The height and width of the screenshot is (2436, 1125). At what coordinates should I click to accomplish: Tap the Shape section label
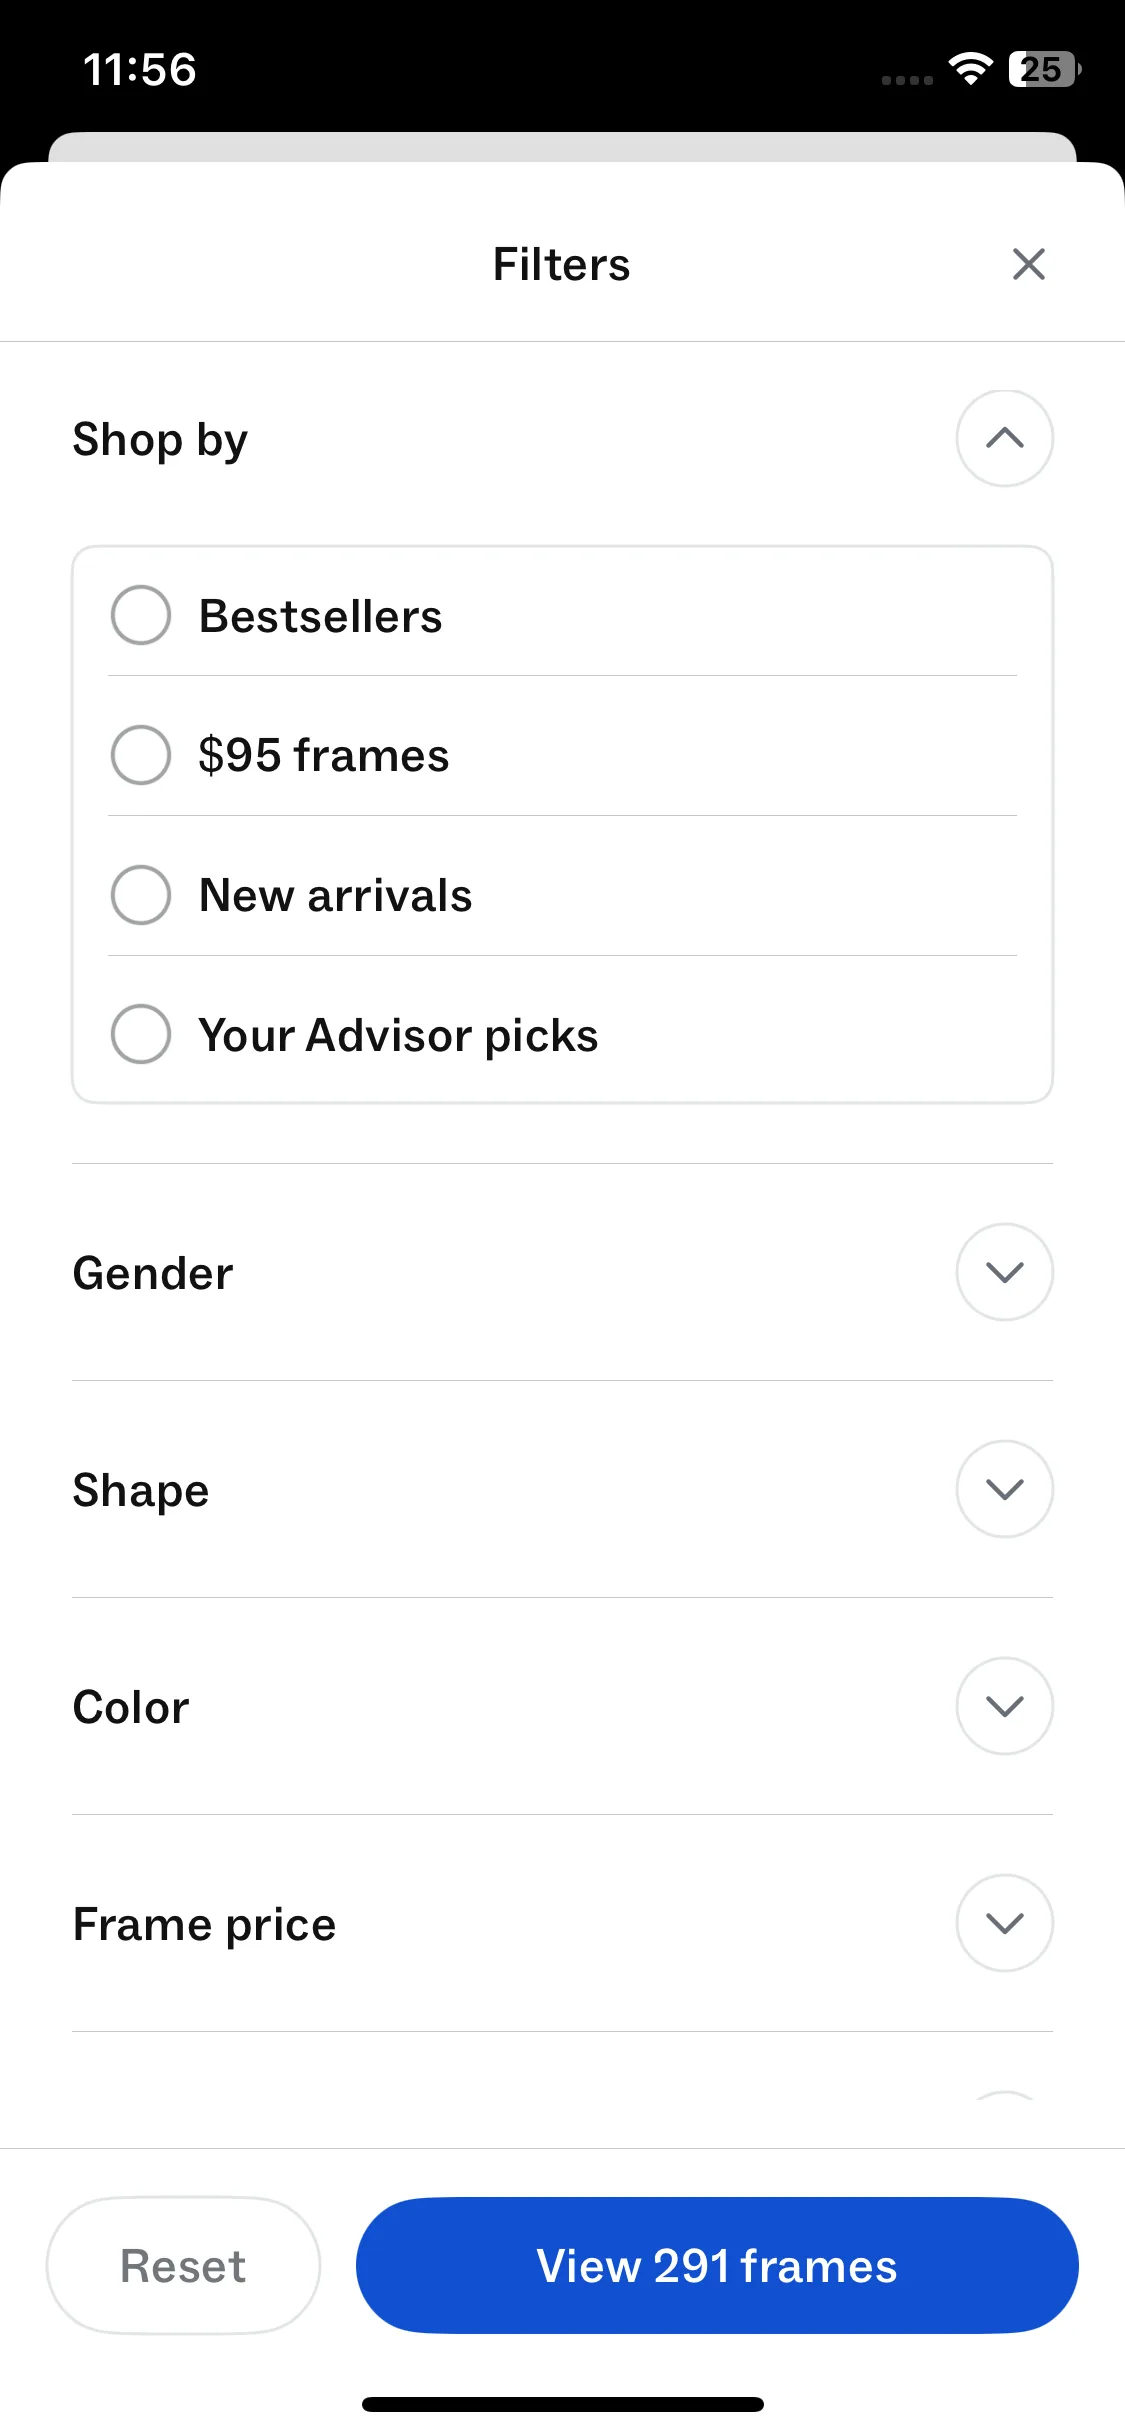(x=141, y=1491)
